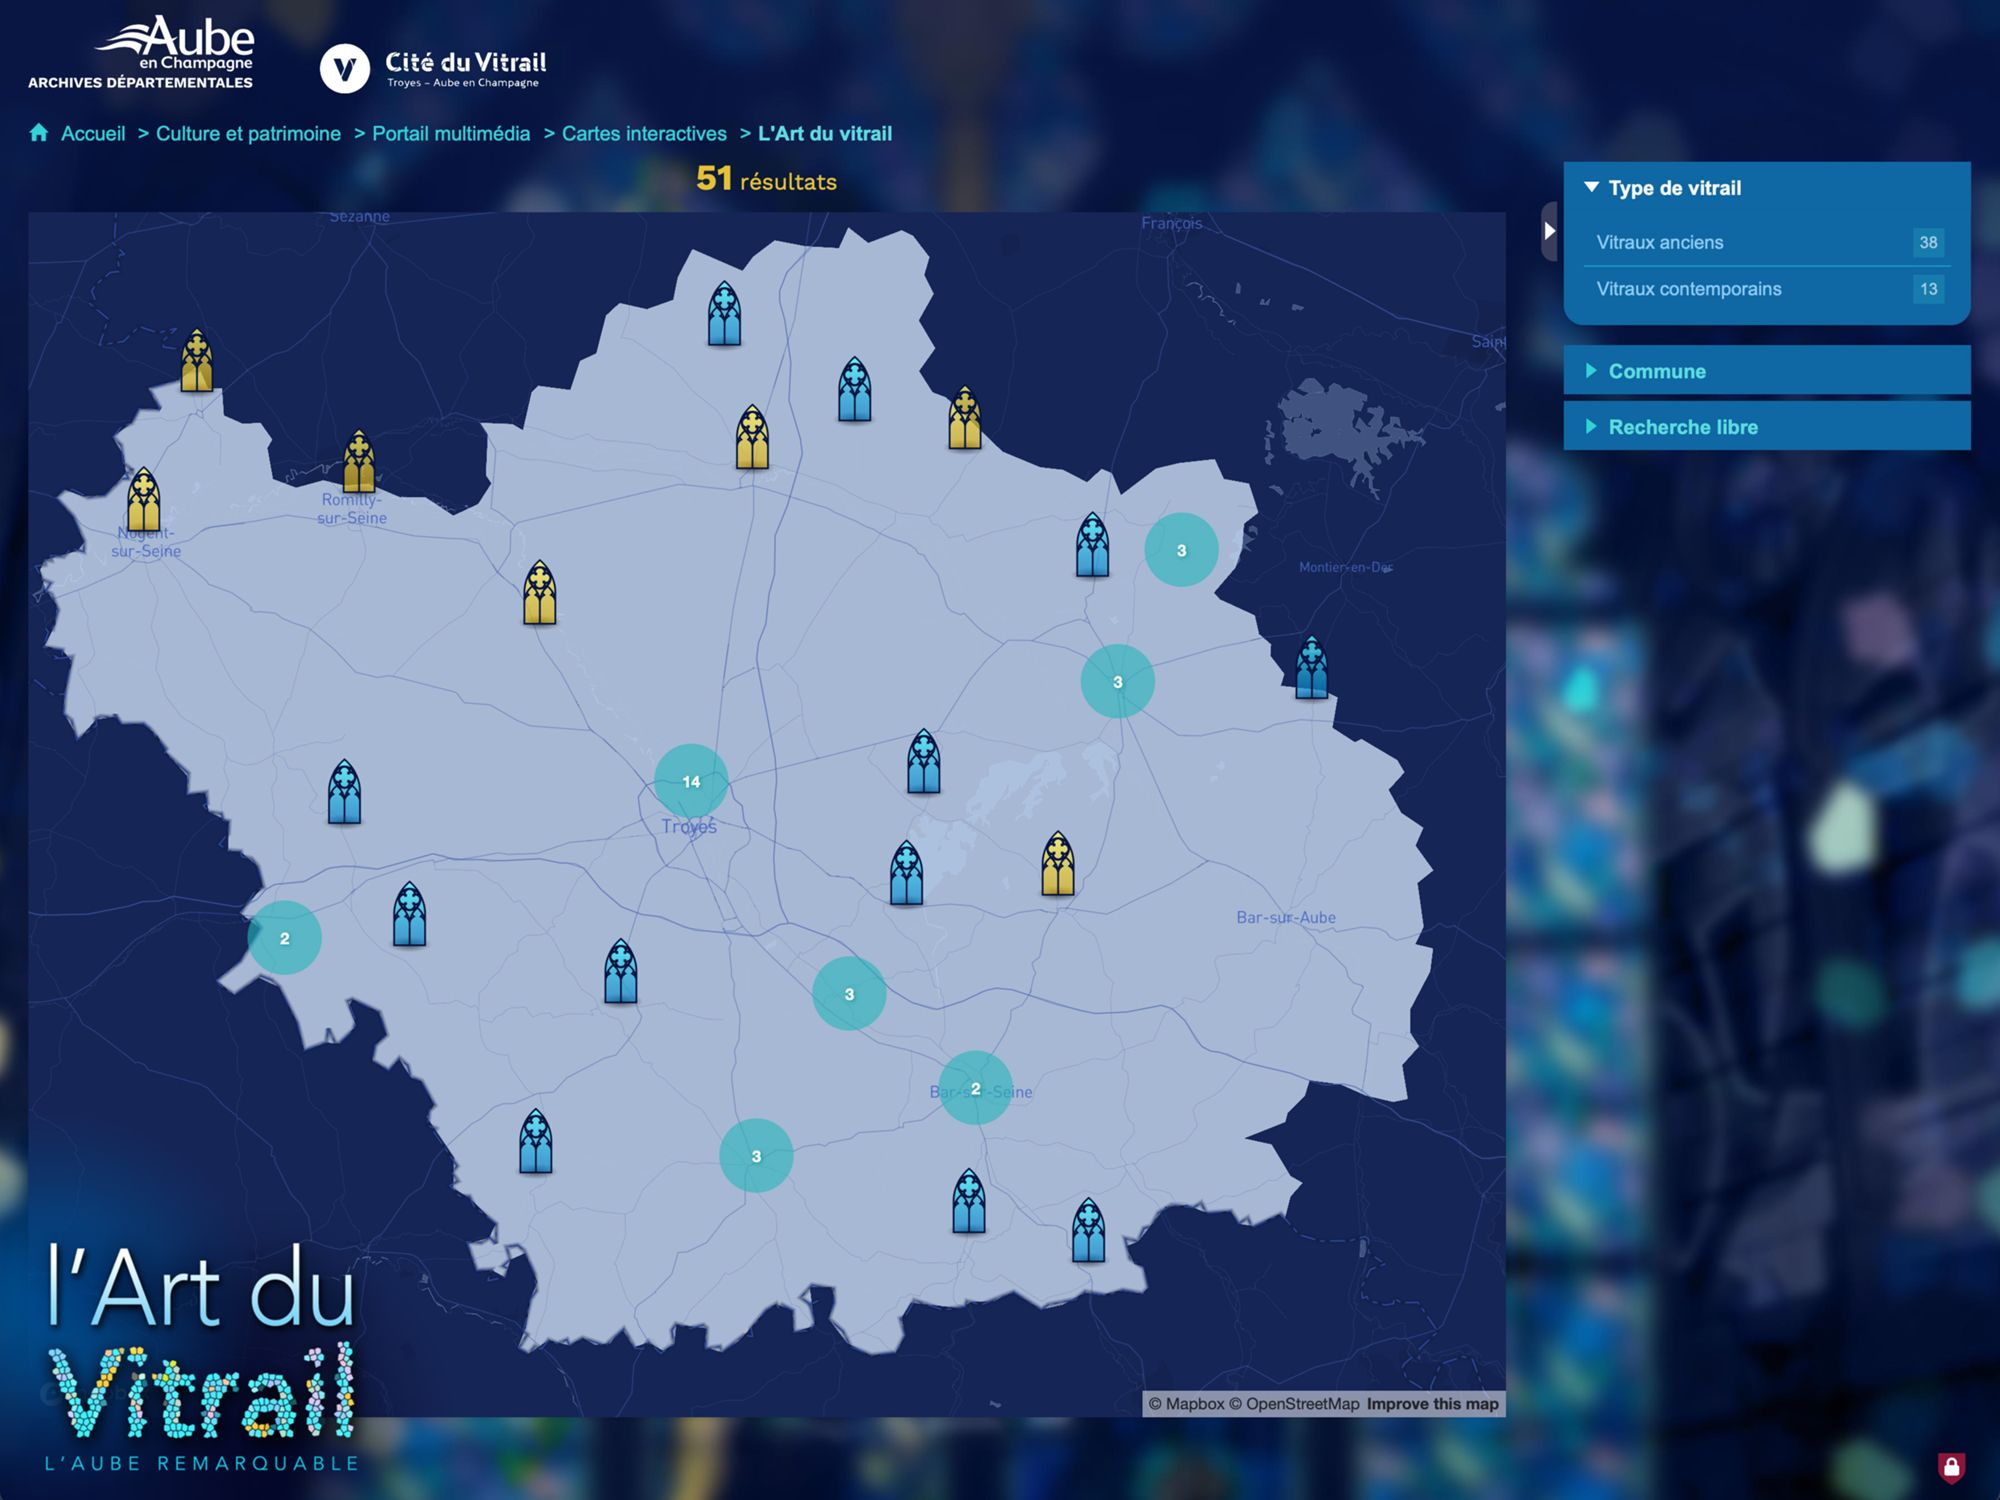Click the L'Art du Vitrail title logo
The image size is (2000, 1500).
[202, 1355]
